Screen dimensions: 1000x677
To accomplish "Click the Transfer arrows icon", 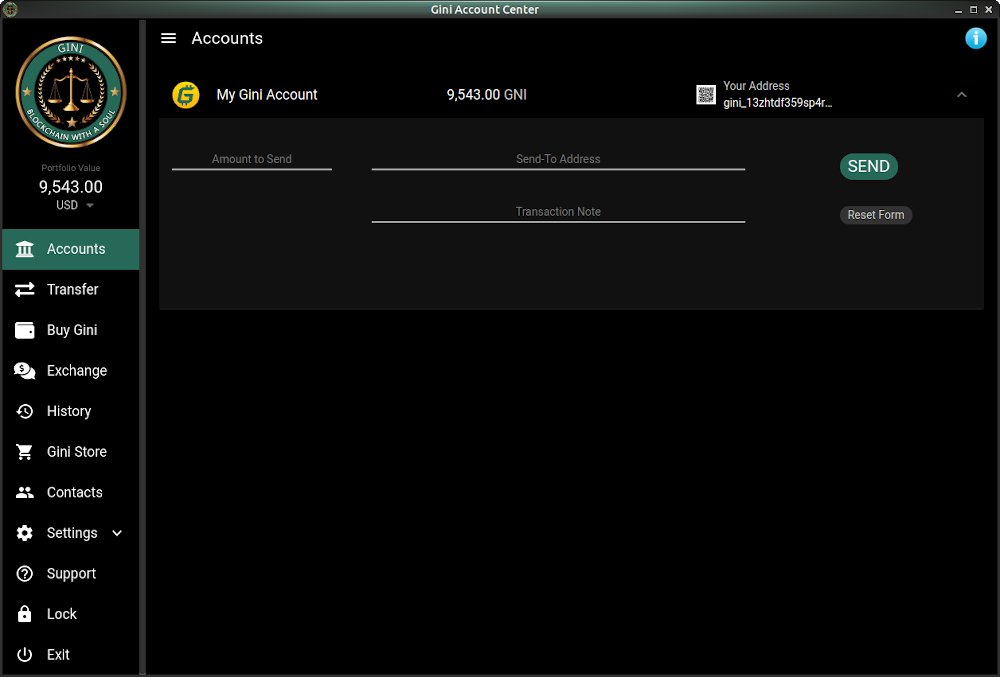I will tap(25, 289).
